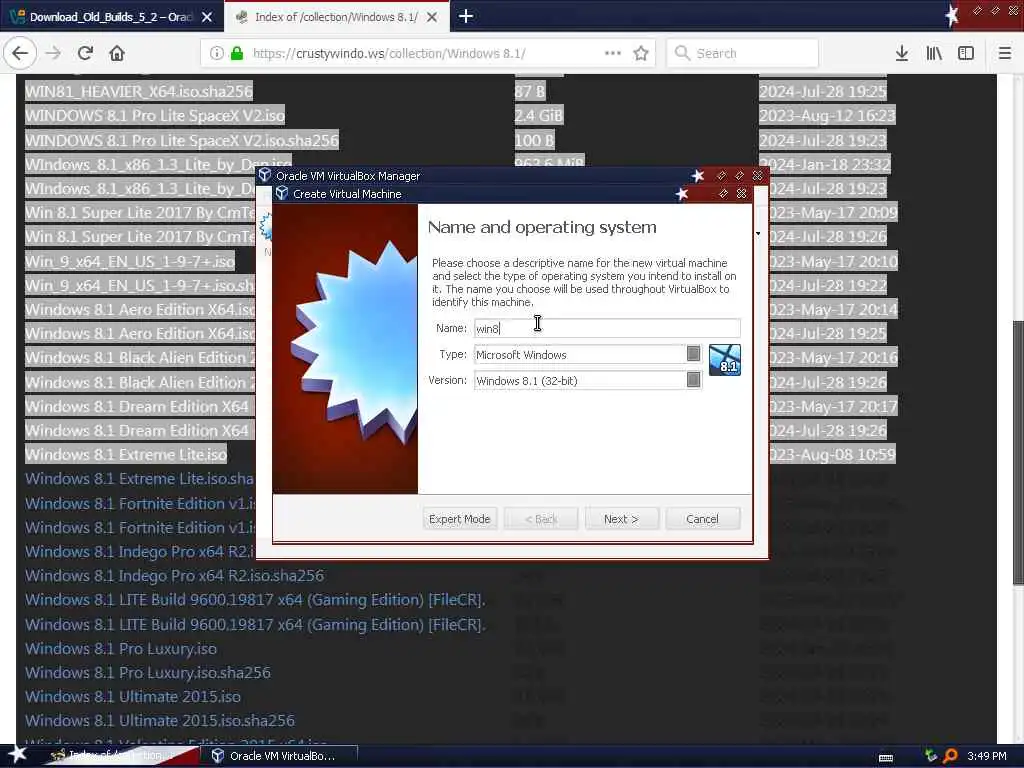
Task: Click the disabled < Back button
Action: coord(541,519)
